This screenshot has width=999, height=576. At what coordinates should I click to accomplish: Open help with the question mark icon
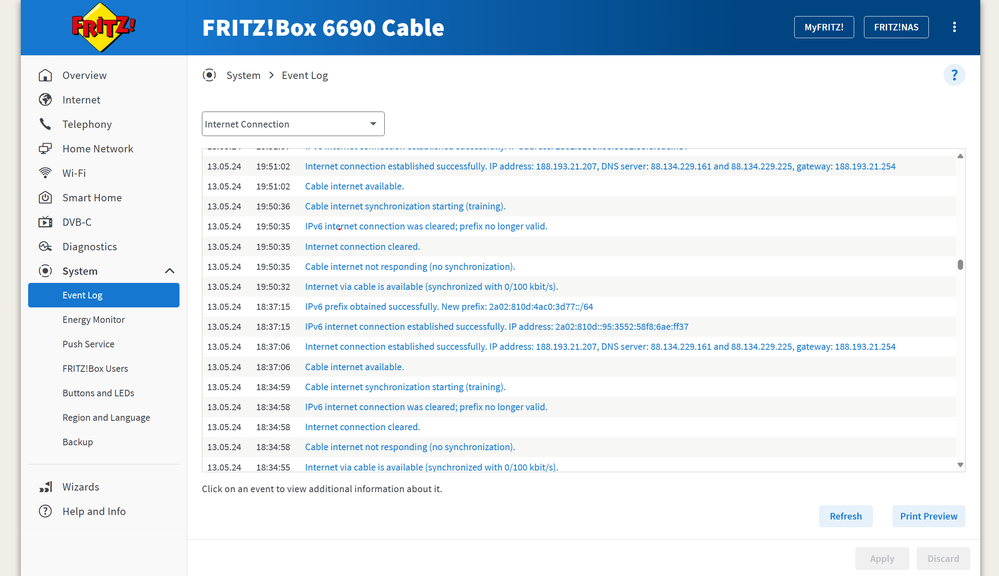click(954, 75)
